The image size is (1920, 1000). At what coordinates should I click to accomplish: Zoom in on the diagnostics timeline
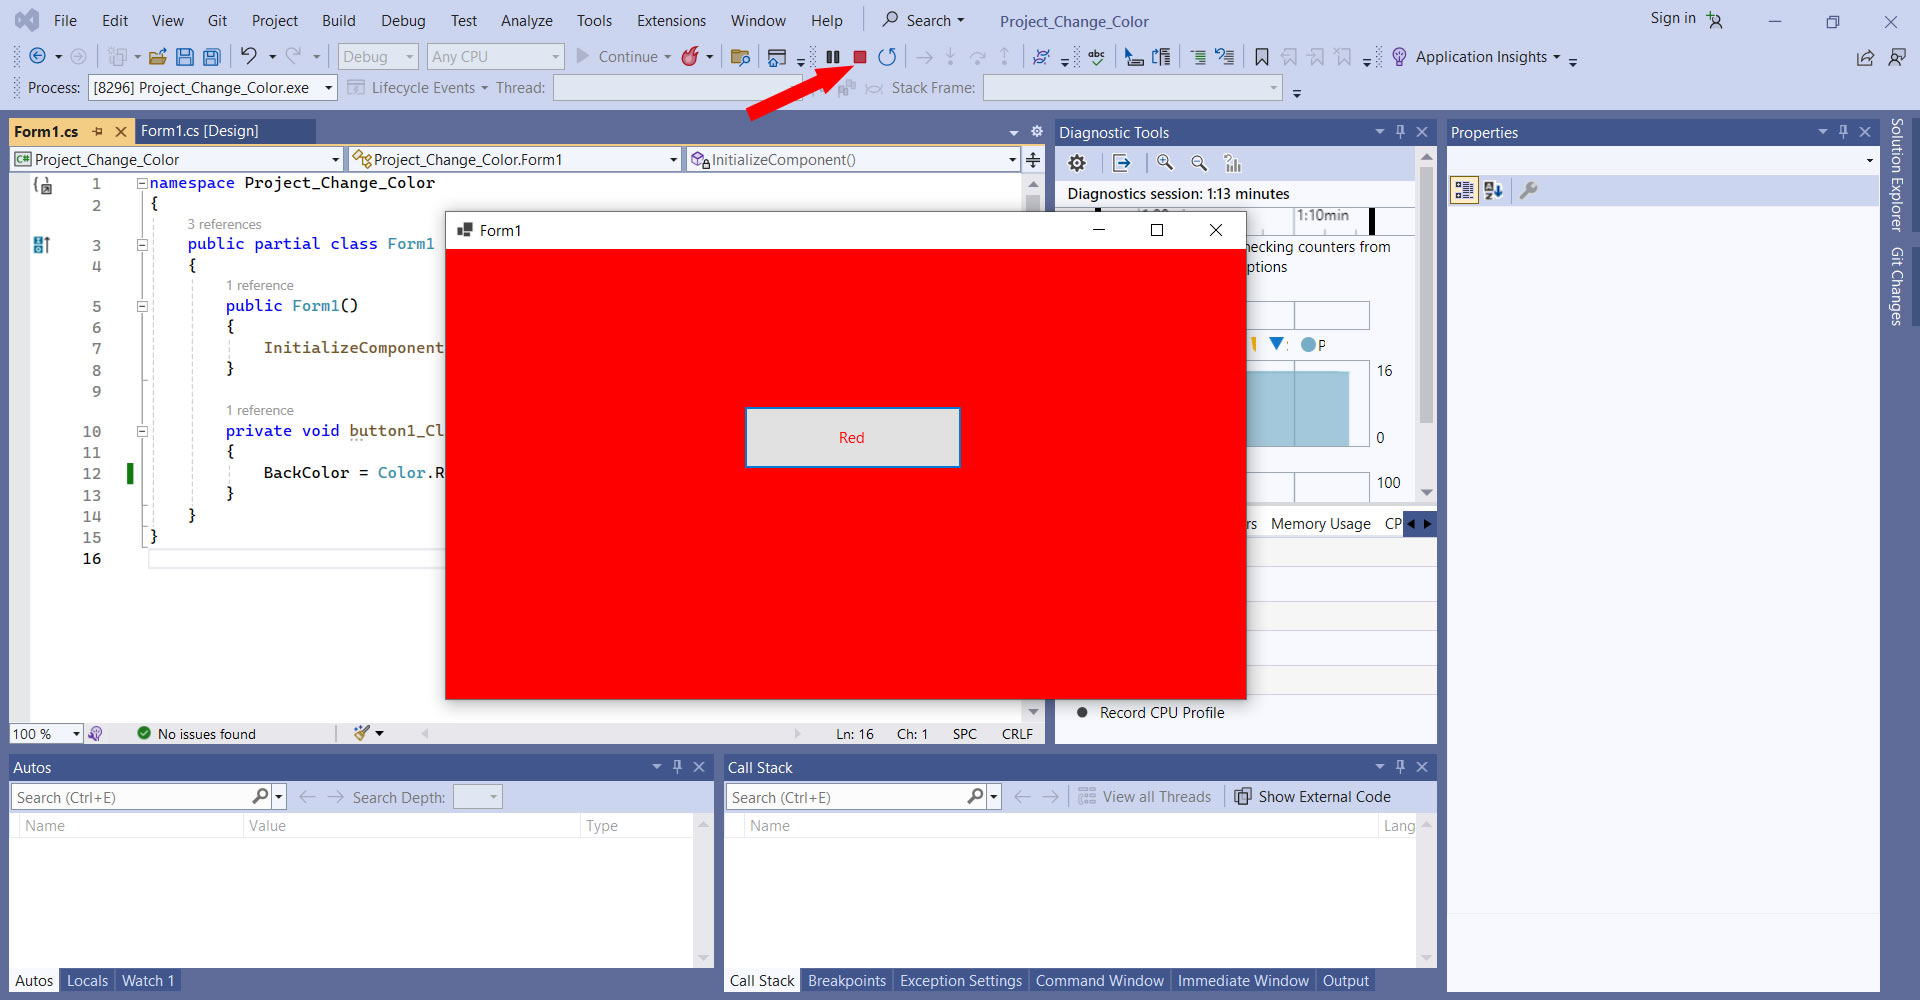1165,163
